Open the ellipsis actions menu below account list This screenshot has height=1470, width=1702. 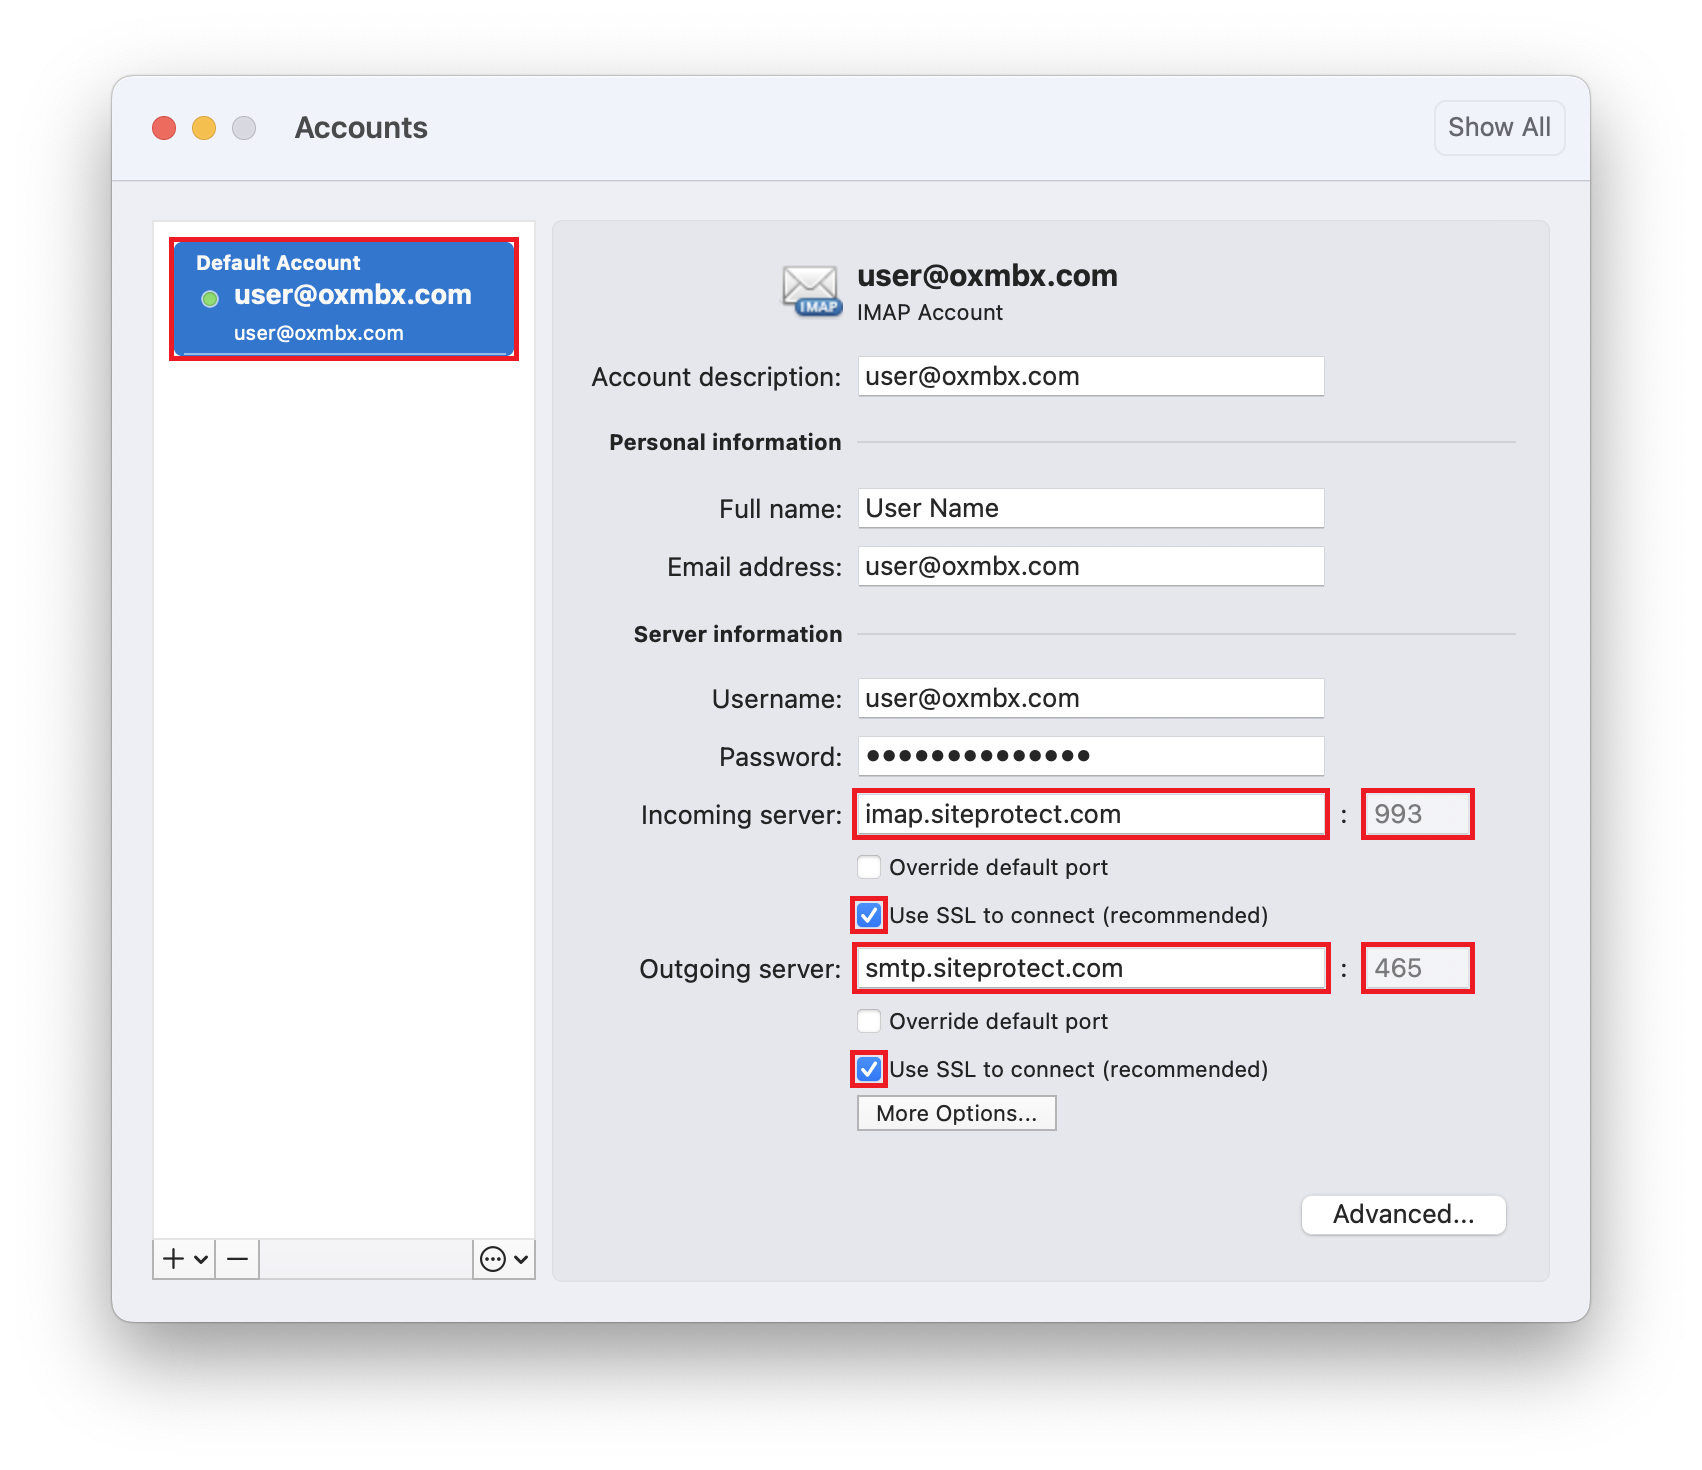[504, 1259]
